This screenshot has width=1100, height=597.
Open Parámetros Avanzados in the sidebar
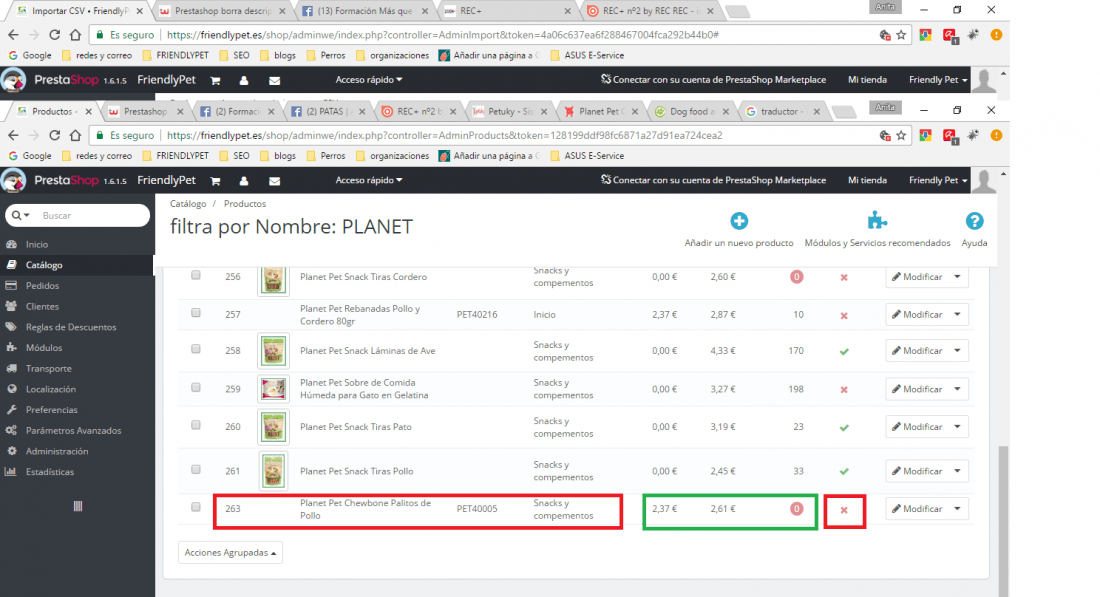click(x=76, y=431)
